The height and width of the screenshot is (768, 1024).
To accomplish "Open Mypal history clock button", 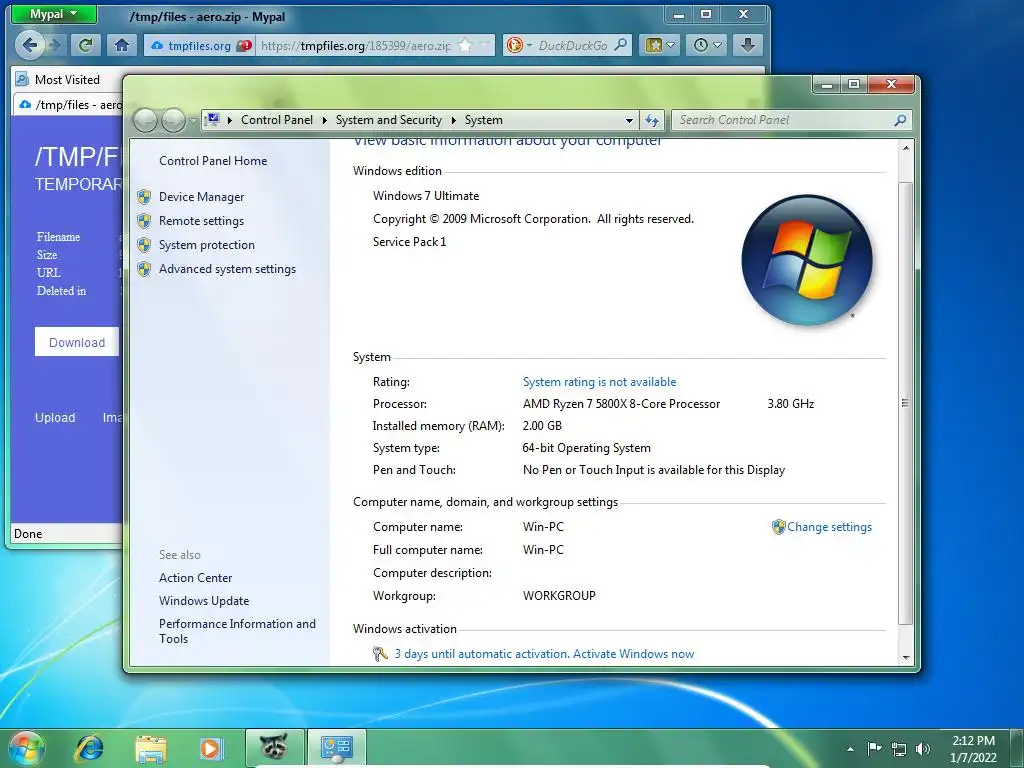I will click(x=707, y=45).
